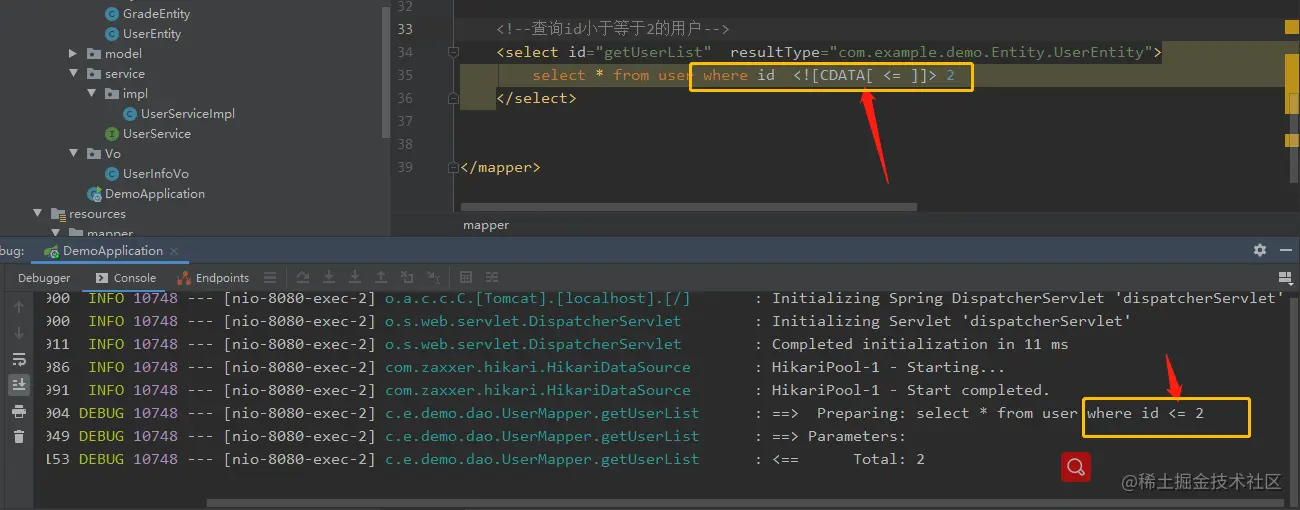Toggle soft-wrap in the console
The image size is (1300, 510).
[x=19, y=359]
